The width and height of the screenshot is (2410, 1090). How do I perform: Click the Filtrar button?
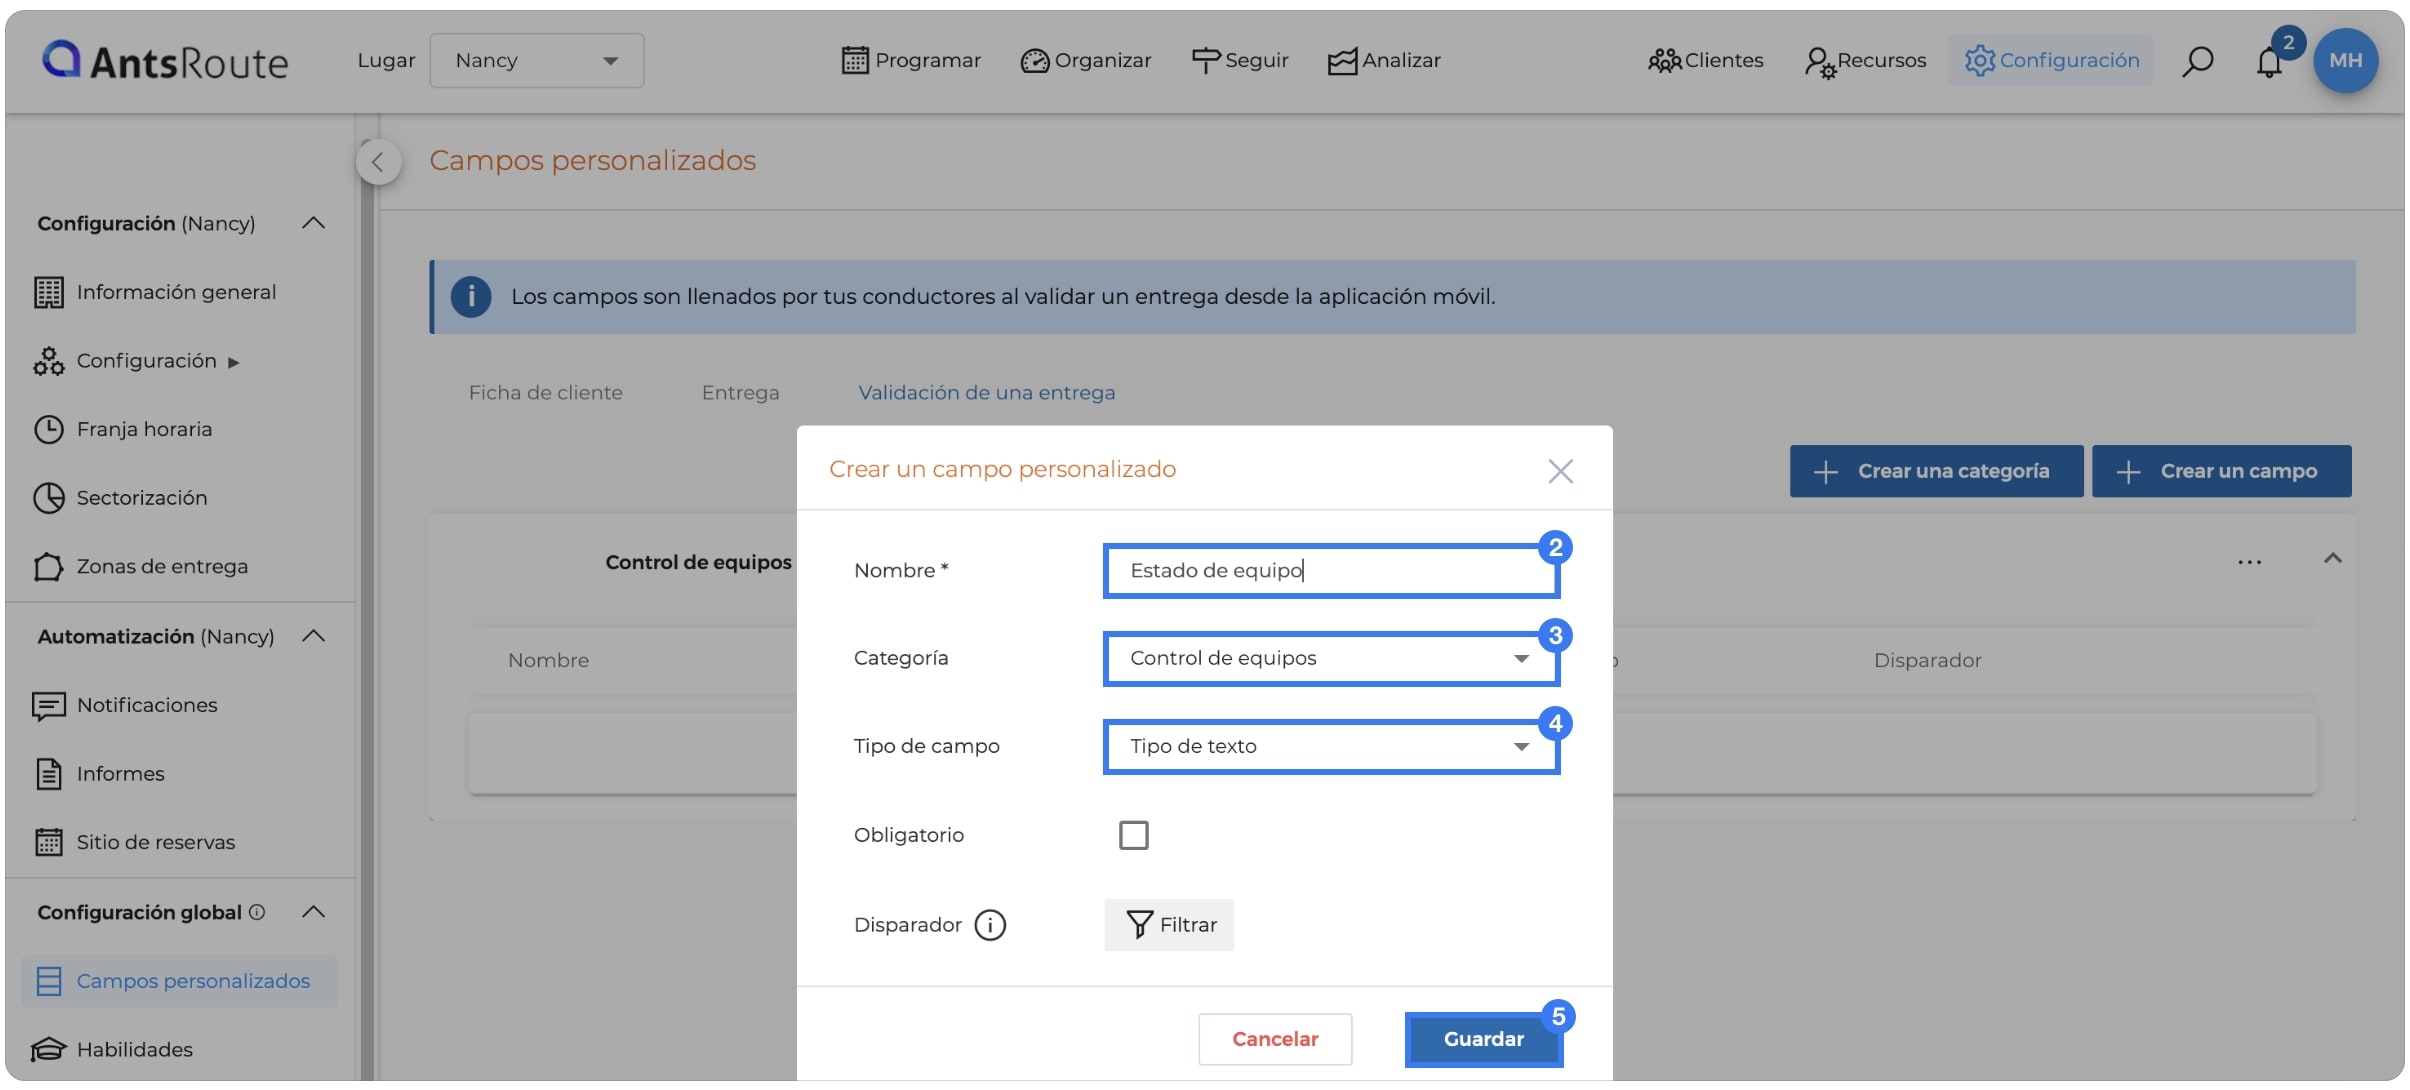click(1169, 925)
